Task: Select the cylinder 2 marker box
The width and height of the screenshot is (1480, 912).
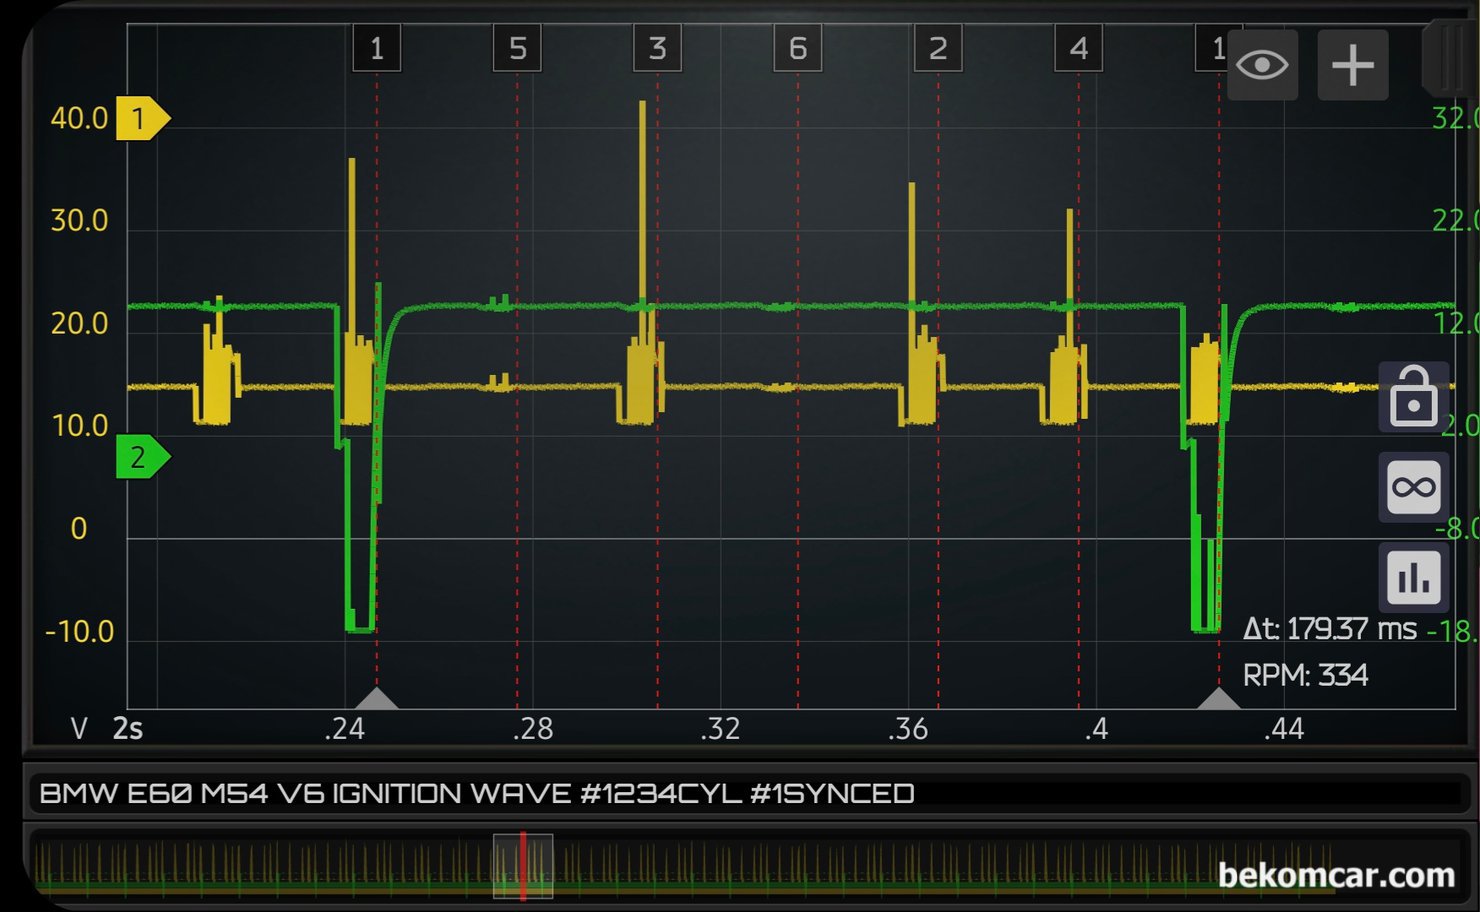Action: pos(938,49)
